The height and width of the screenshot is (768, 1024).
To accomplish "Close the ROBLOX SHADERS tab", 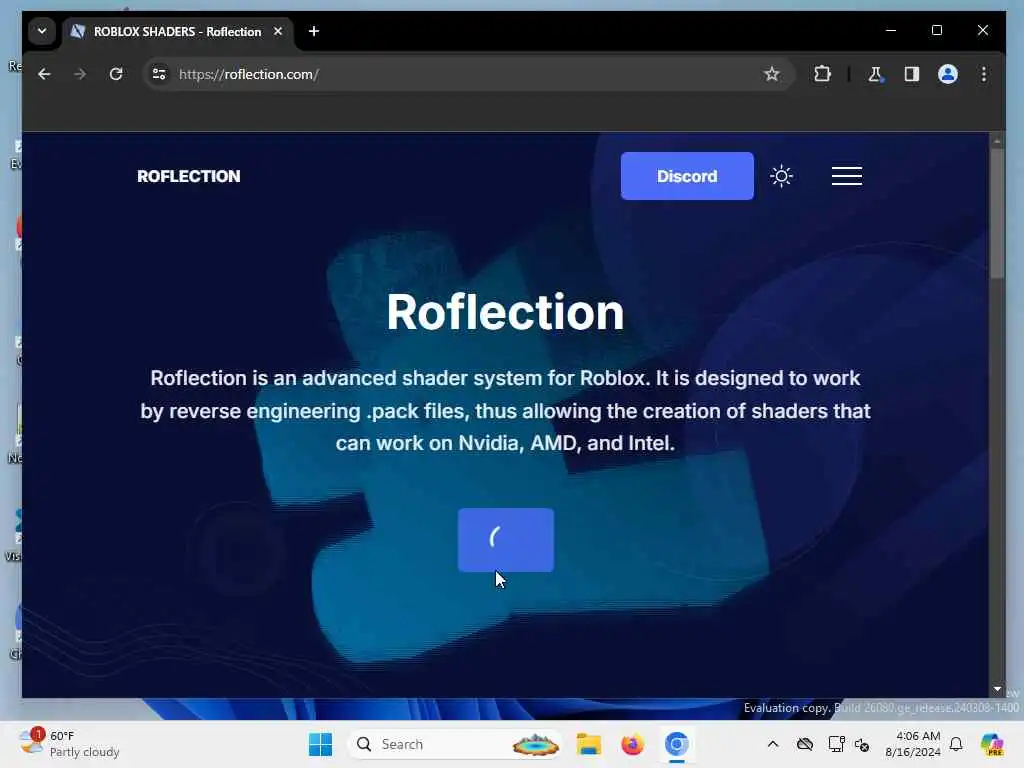I will tap(278, 31).
